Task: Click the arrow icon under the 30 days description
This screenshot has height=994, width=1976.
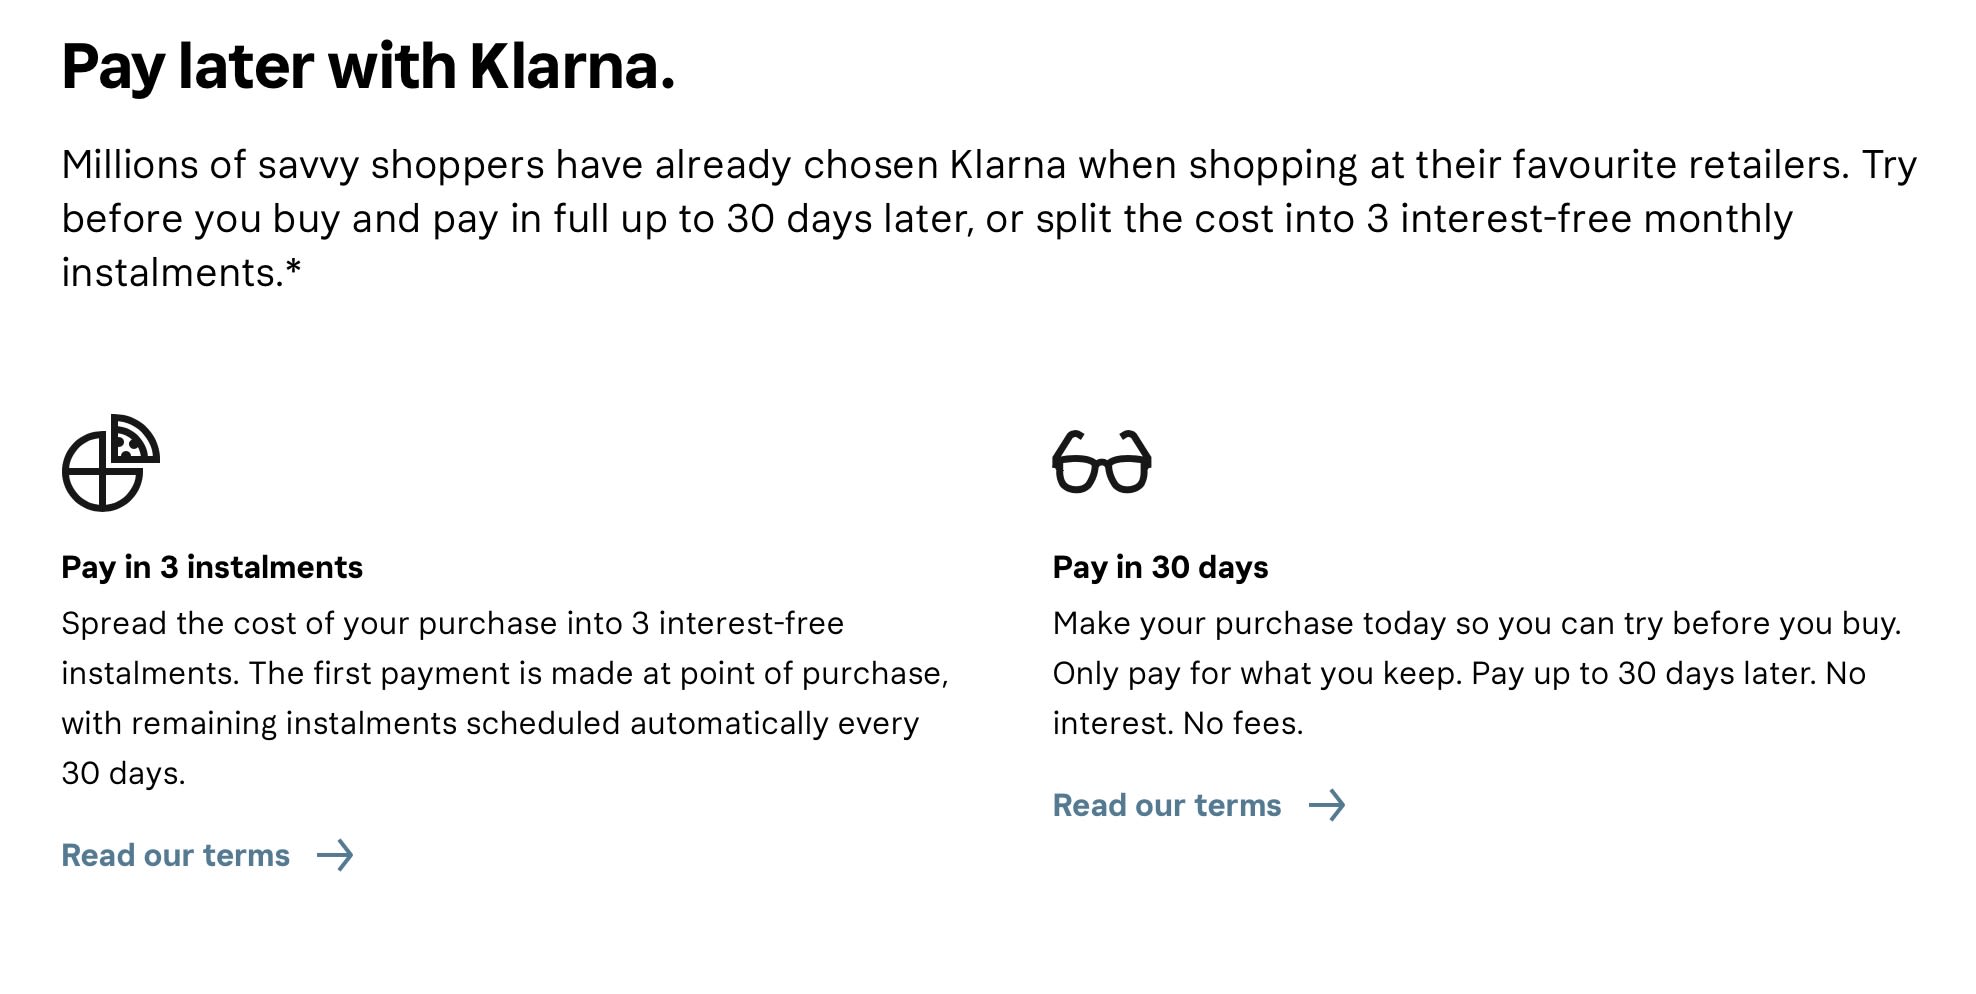Action: pos(1327,805)
